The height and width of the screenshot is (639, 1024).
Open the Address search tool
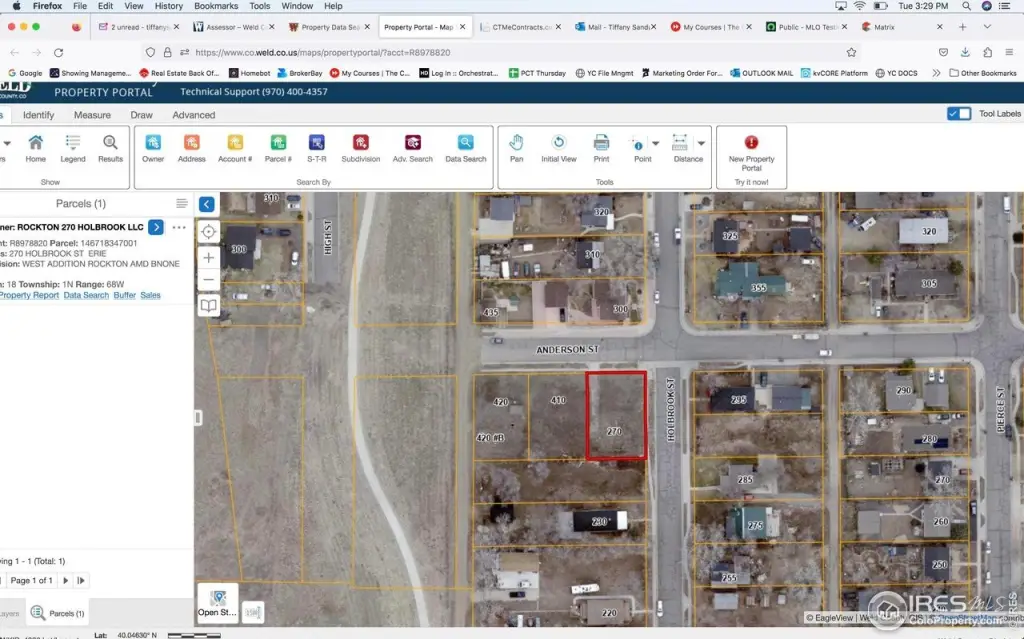click(x=191, y=147)
